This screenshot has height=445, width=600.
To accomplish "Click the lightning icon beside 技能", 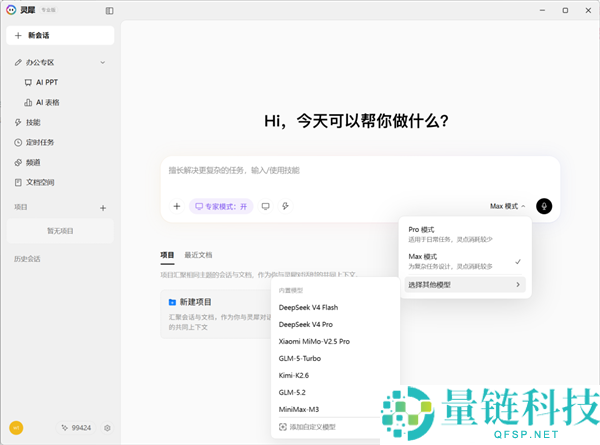I will coord(18,122).
